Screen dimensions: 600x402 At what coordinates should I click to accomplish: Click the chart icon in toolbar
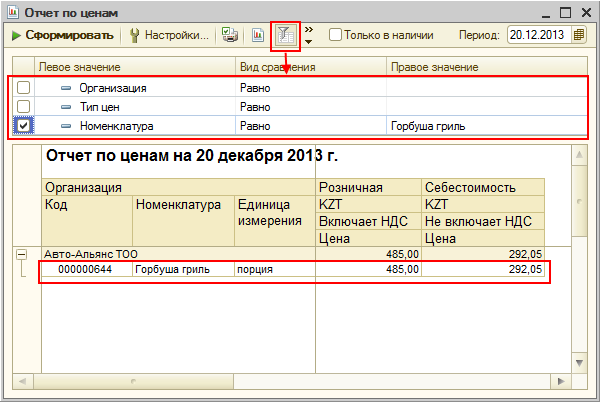coord(257,35)
